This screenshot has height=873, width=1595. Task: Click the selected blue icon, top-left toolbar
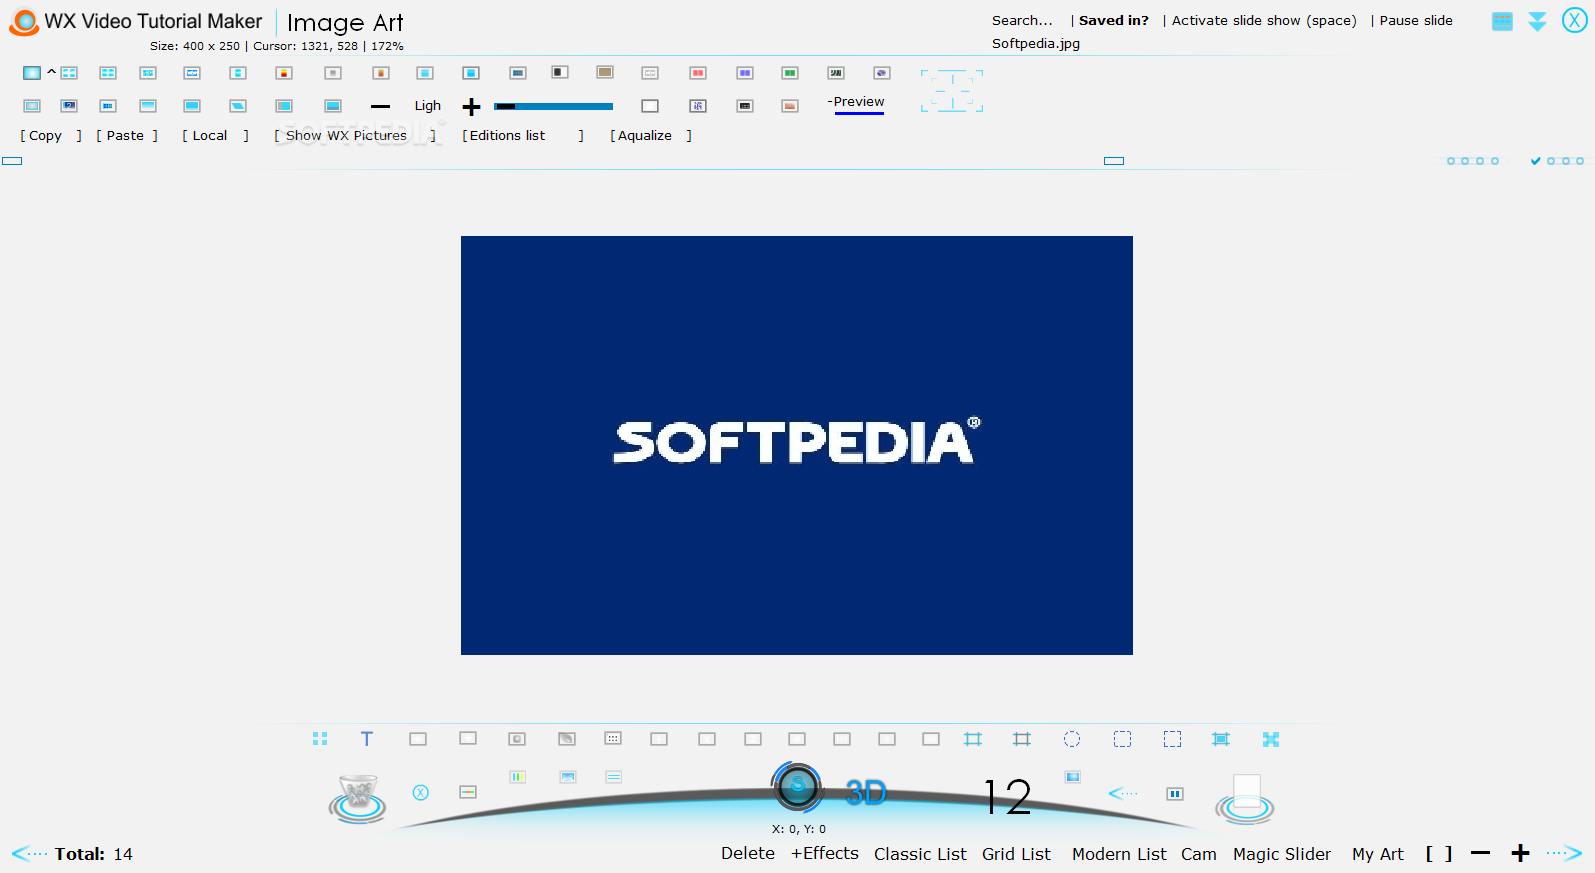tap(32, 73)
